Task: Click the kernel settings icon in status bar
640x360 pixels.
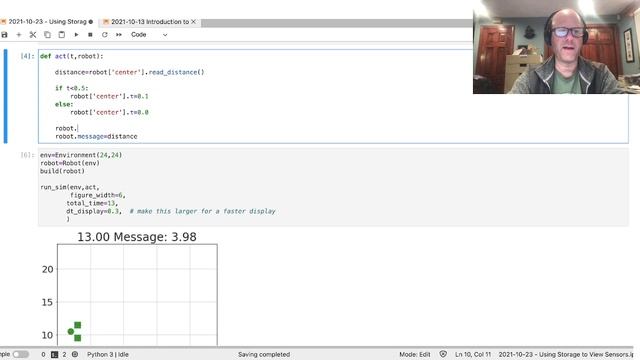Action: coord(75,354)
